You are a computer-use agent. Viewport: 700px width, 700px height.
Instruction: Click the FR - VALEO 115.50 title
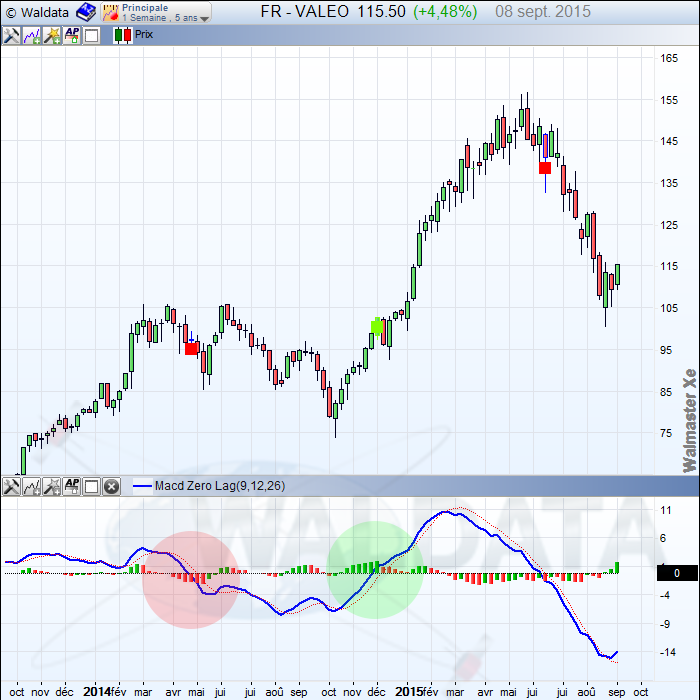click(x=333, y=12)
